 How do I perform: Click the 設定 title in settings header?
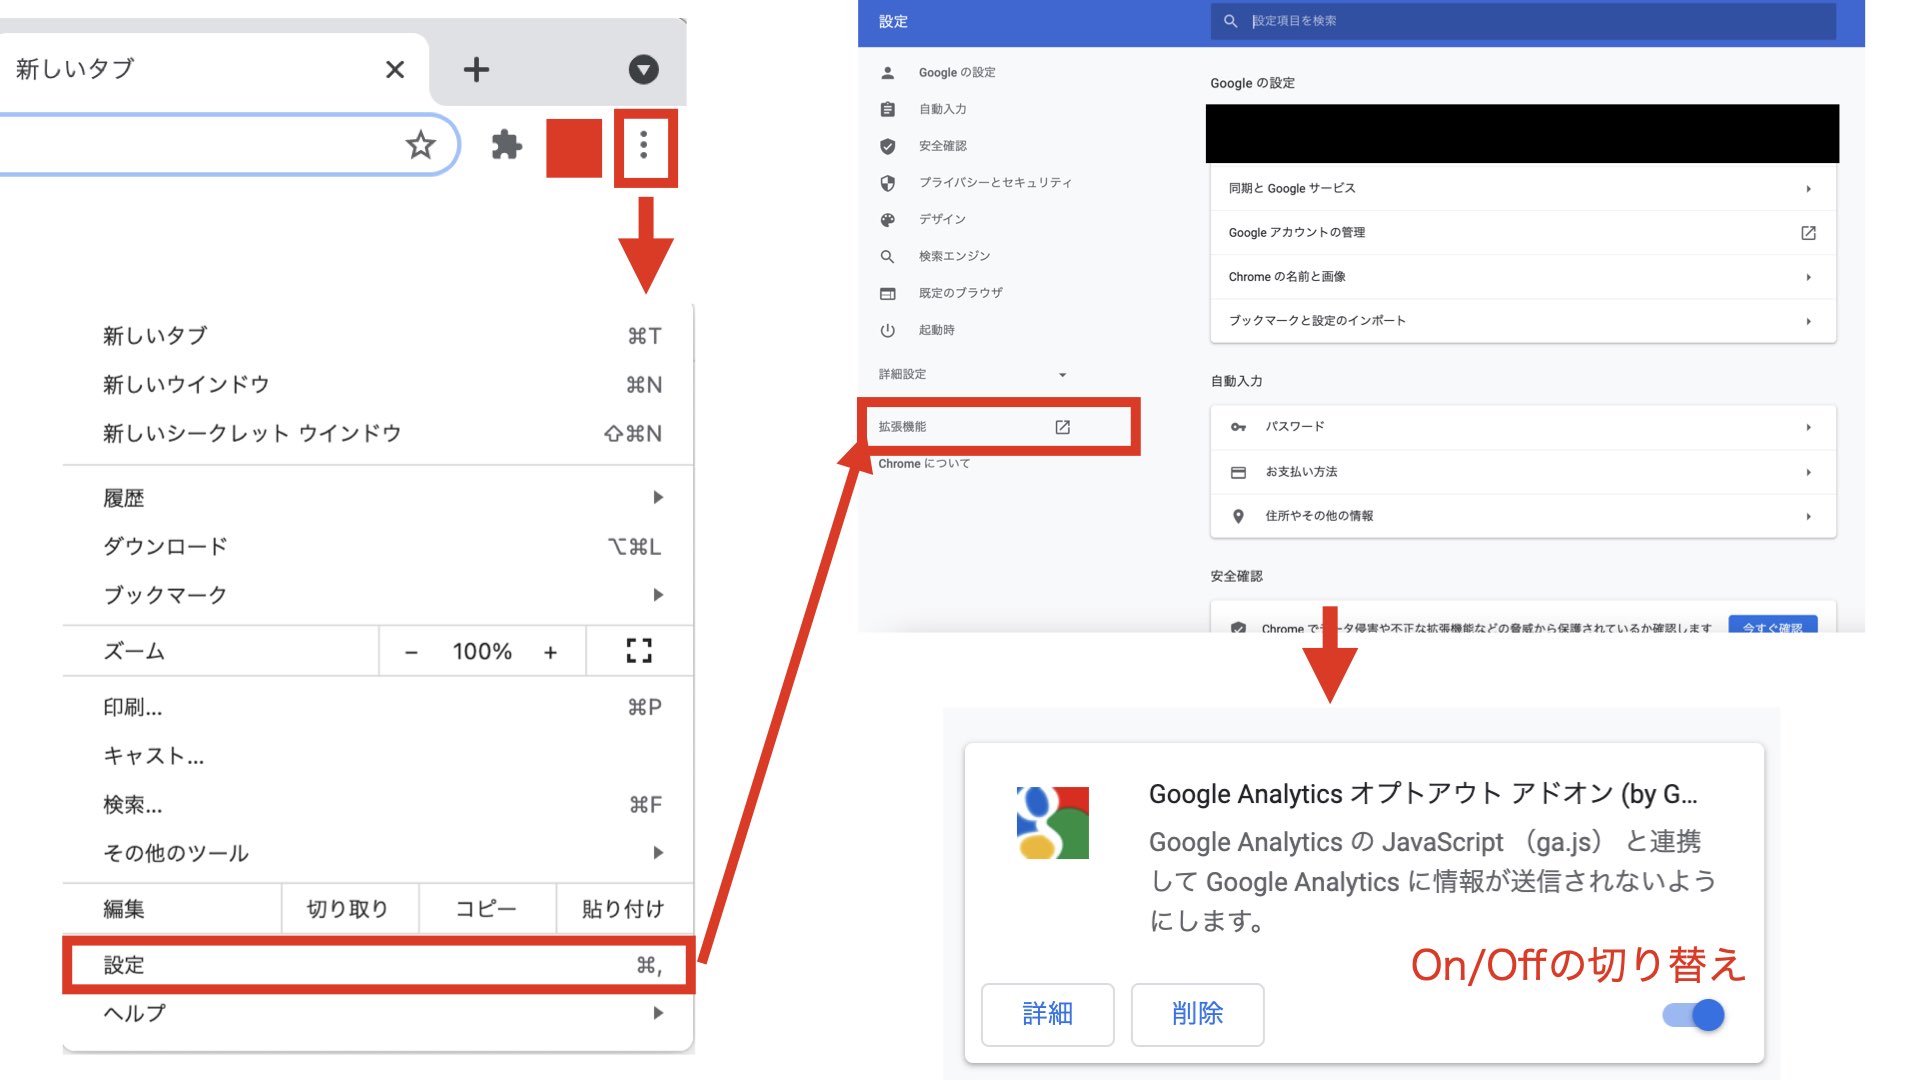click(893, 21)
